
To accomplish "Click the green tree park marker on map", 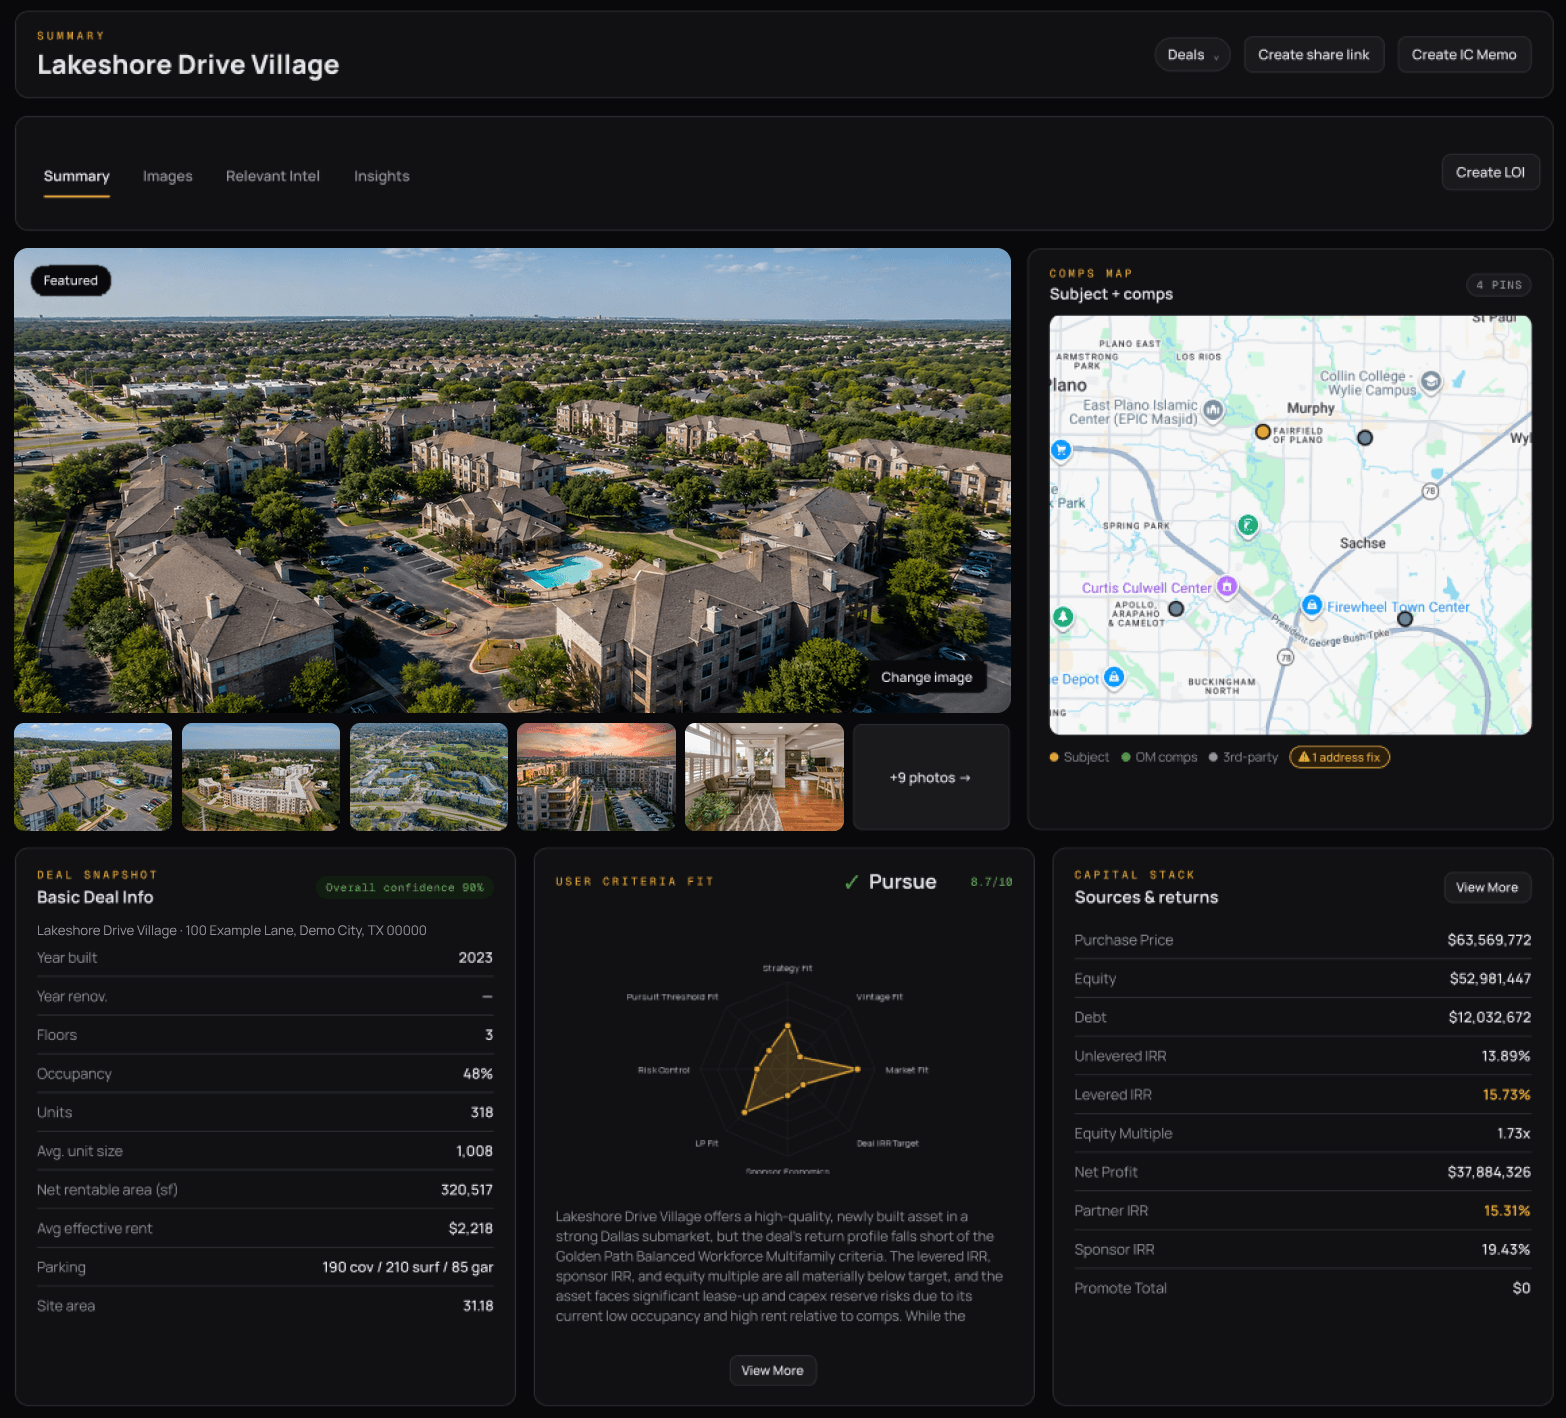I will tap(1063, 617).
